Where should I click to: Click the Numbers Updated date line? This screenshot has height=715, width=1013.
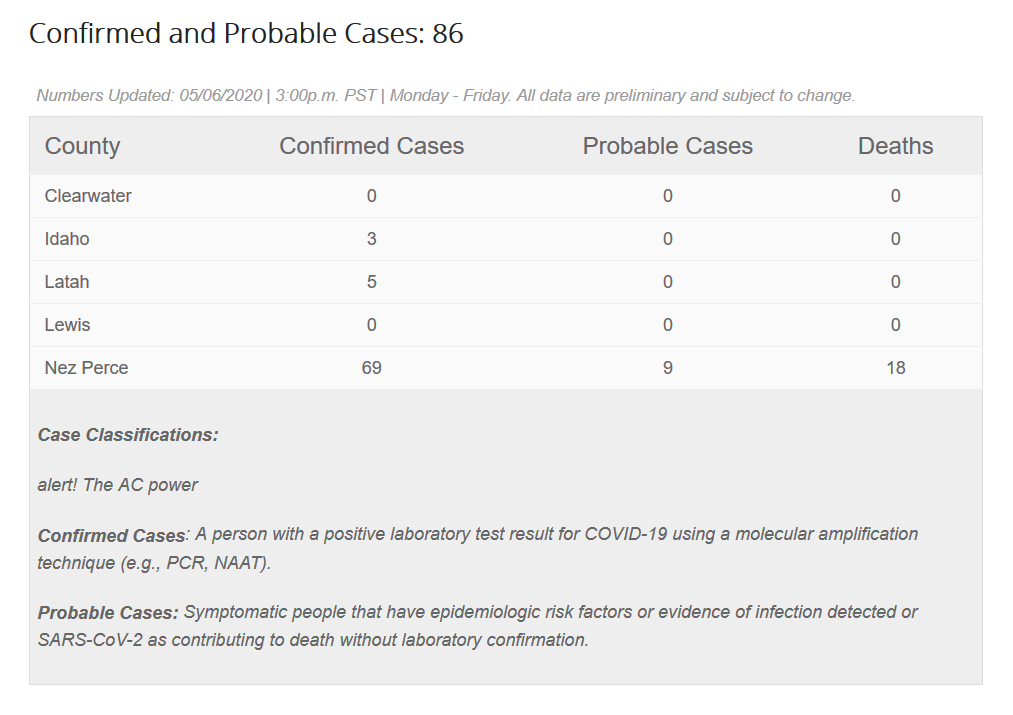pos(445,96)
